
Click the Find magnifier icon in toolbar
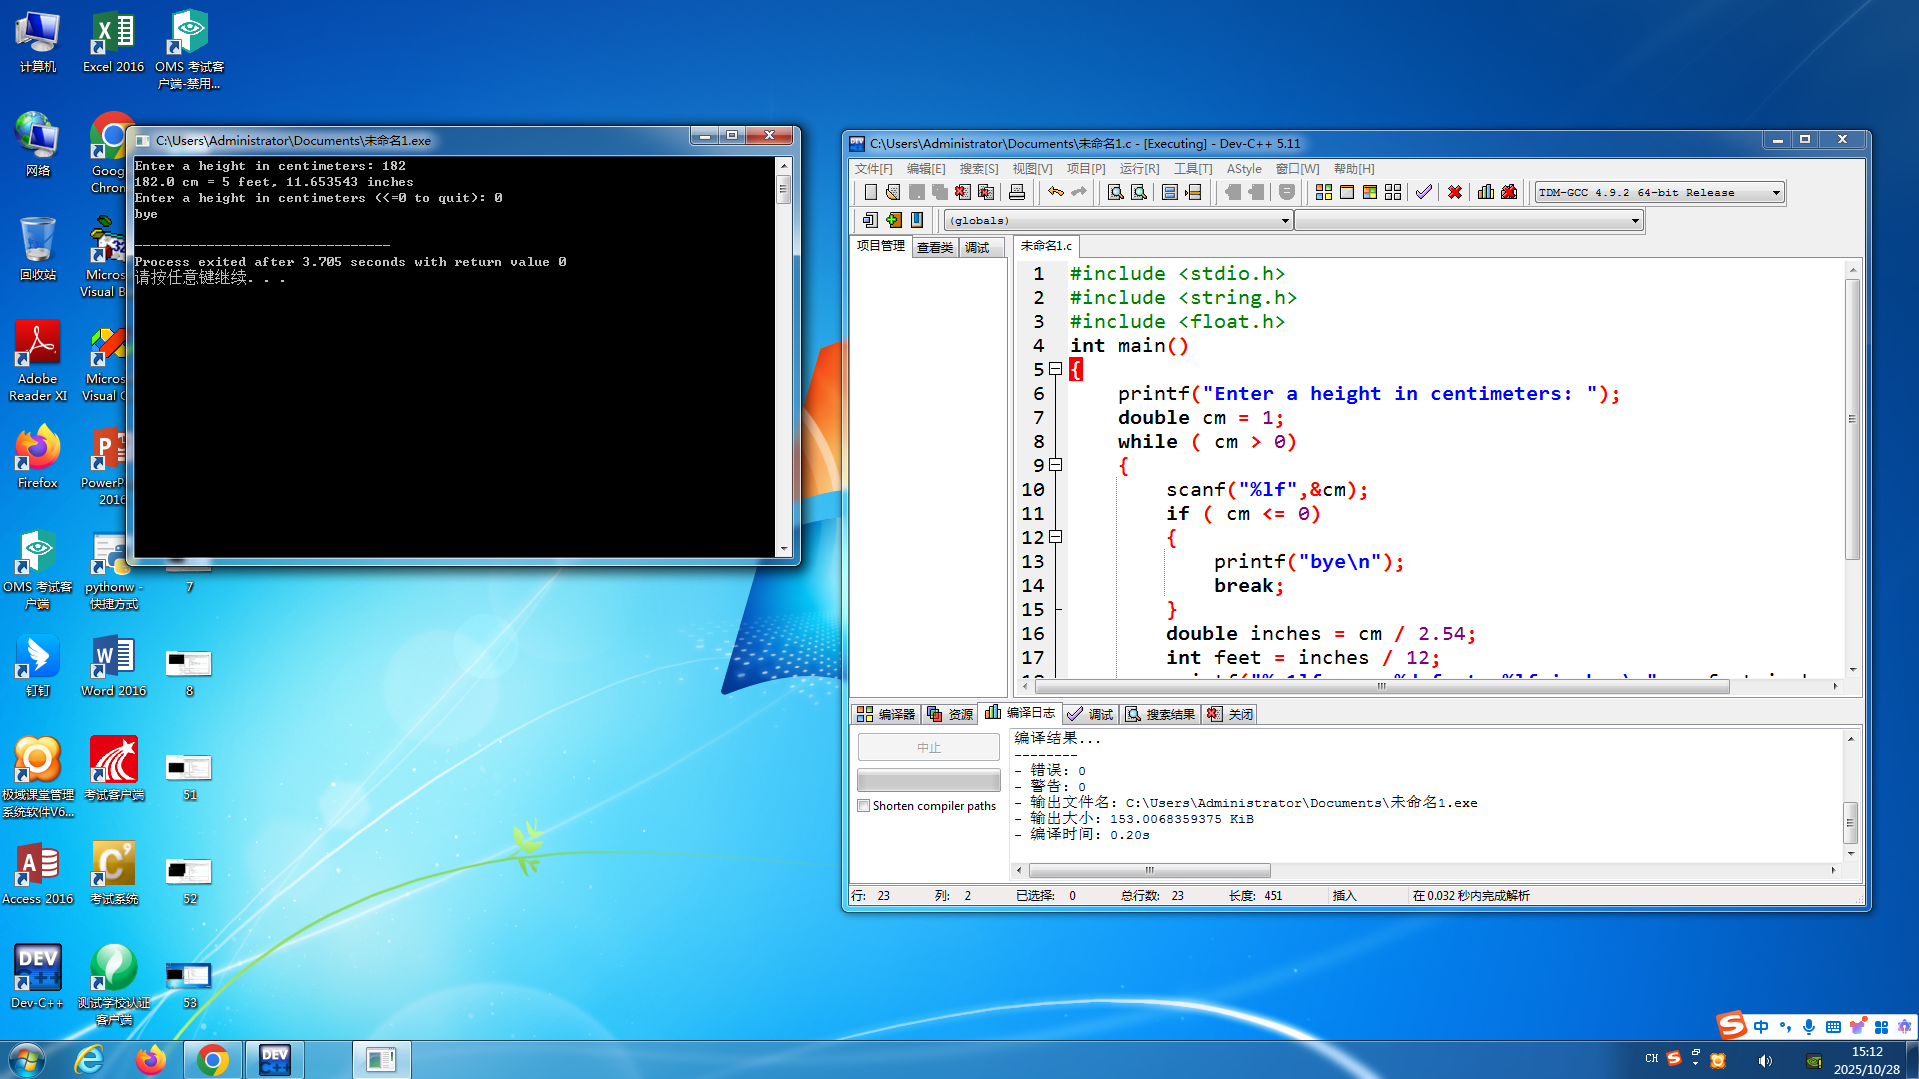point(1115,192)
